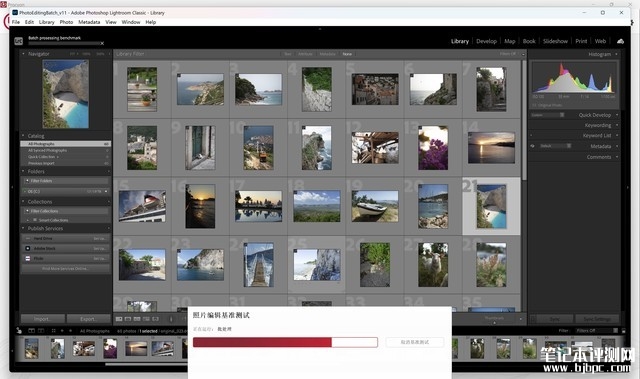Expand the Comments panel
The height and width of the screenshot is (379, 640).
click(617, 157)
